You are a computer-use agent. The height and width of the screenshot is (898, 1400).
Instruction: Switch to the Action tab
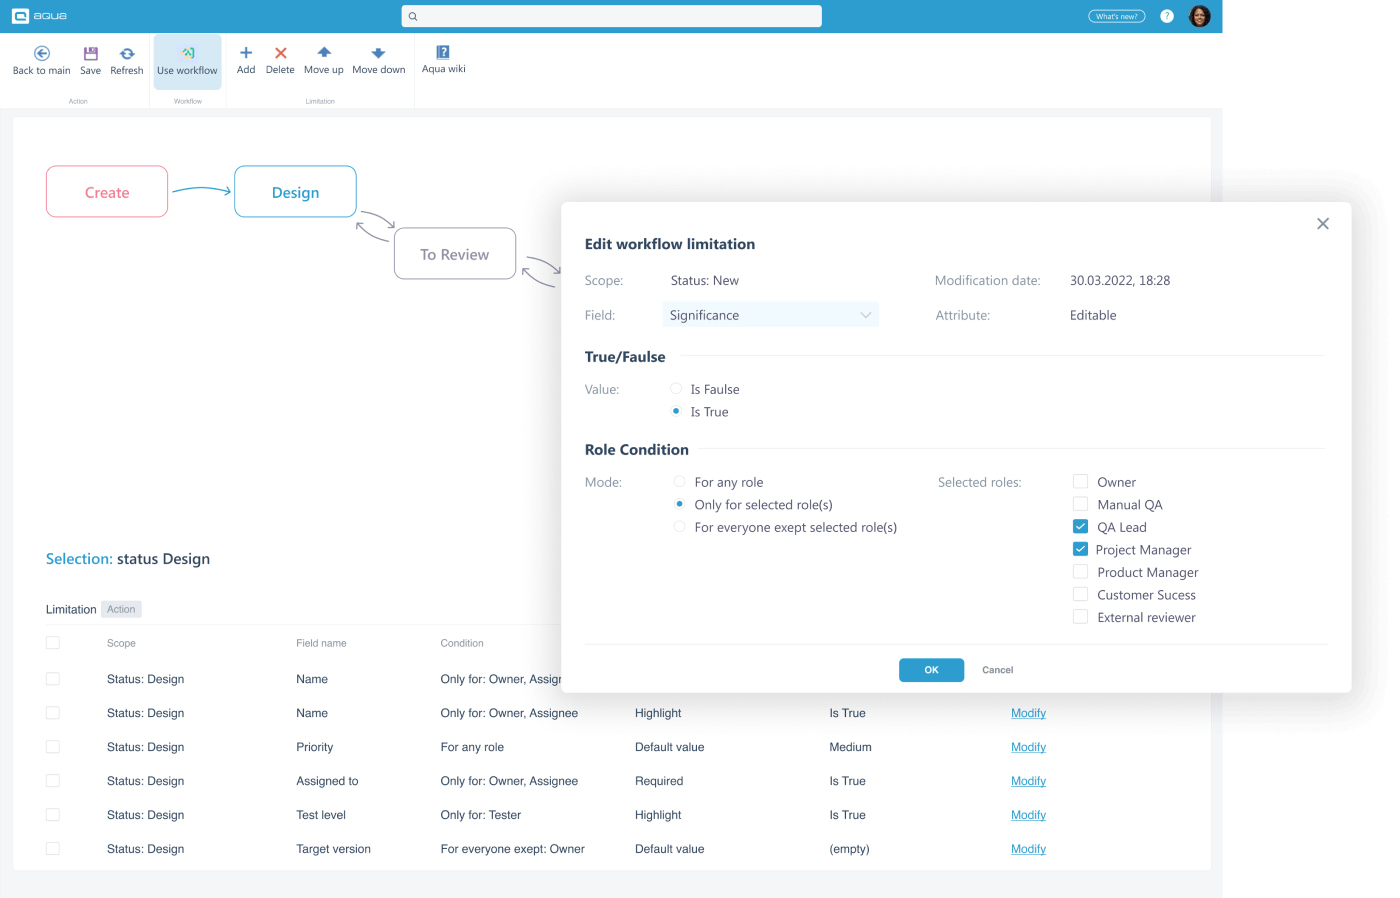click(x=121, y=609)
